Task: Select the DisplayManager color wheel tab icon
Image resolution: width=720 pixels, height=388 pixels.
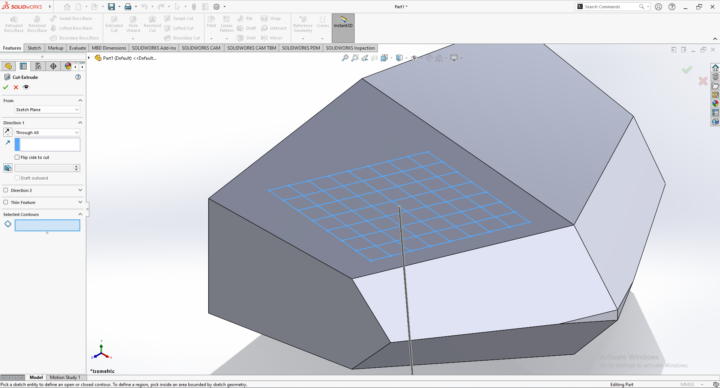Action: (68, 66)
